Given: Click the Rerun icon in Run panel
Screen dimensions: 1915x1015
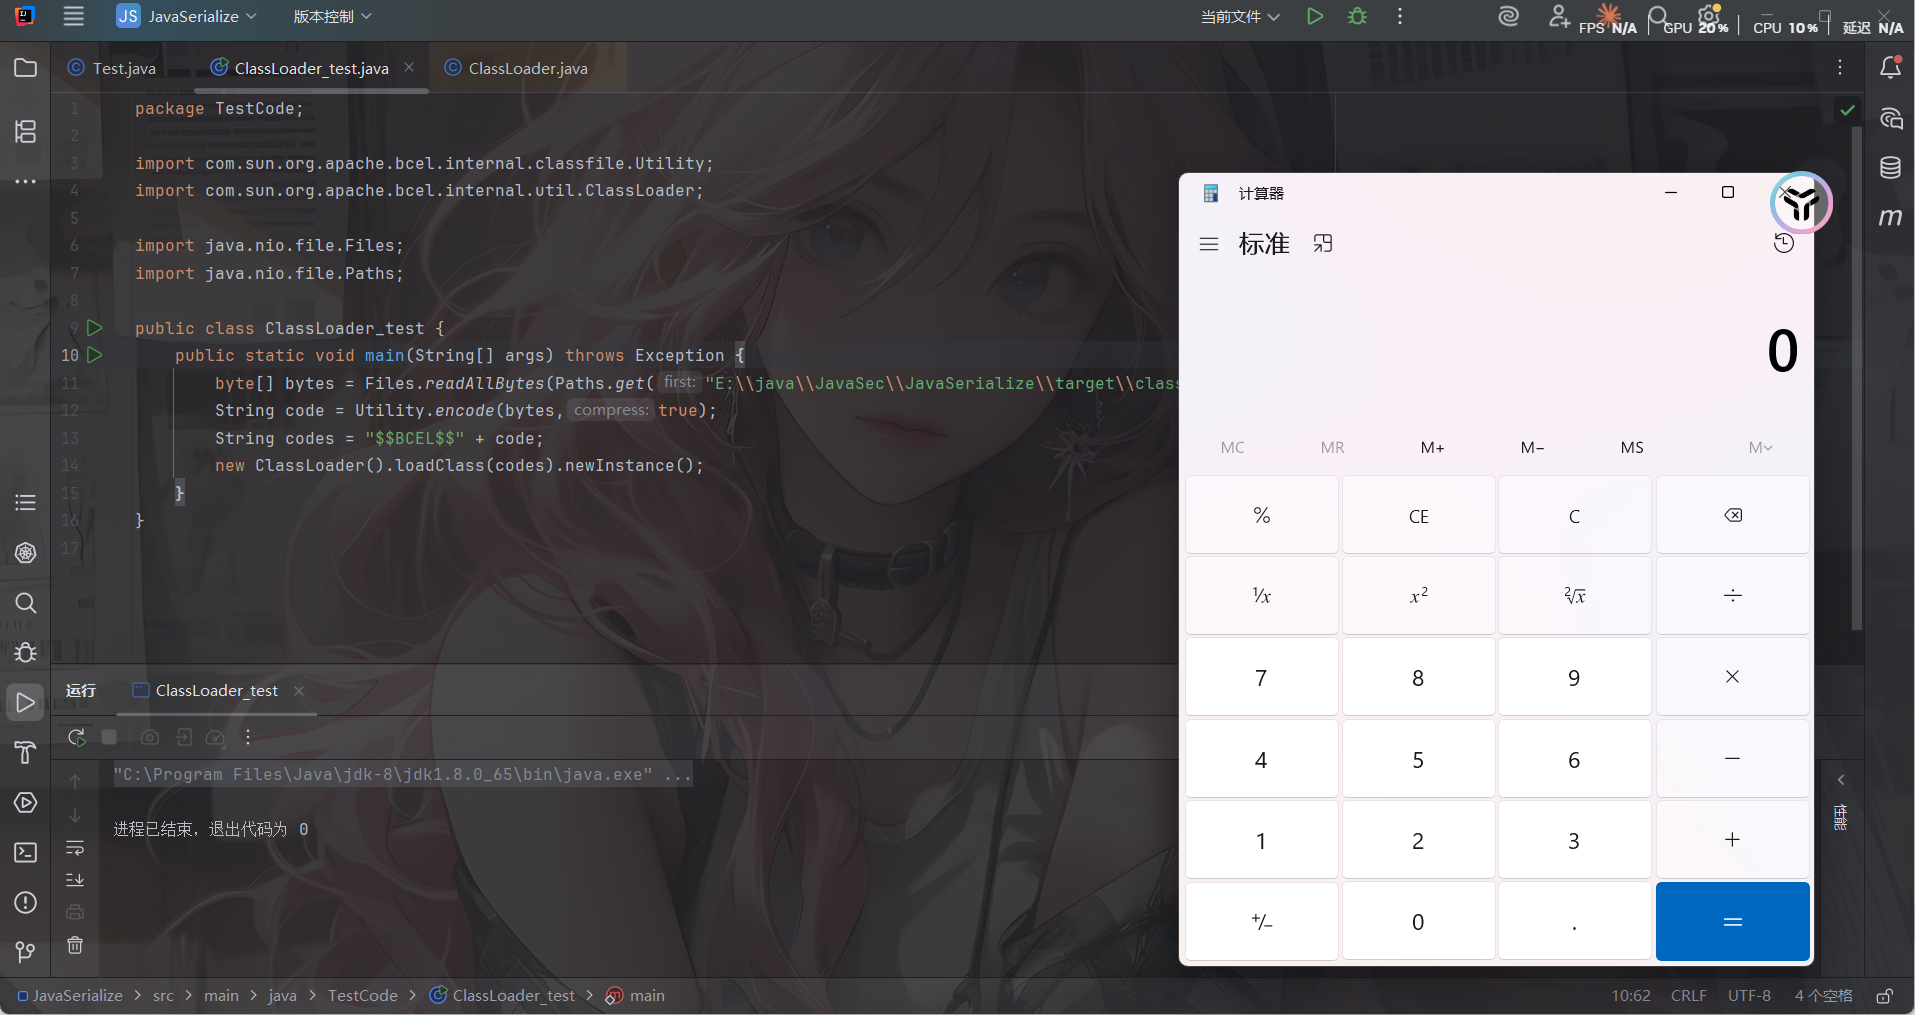Looking at the screenshot, I should pos(76,737).
